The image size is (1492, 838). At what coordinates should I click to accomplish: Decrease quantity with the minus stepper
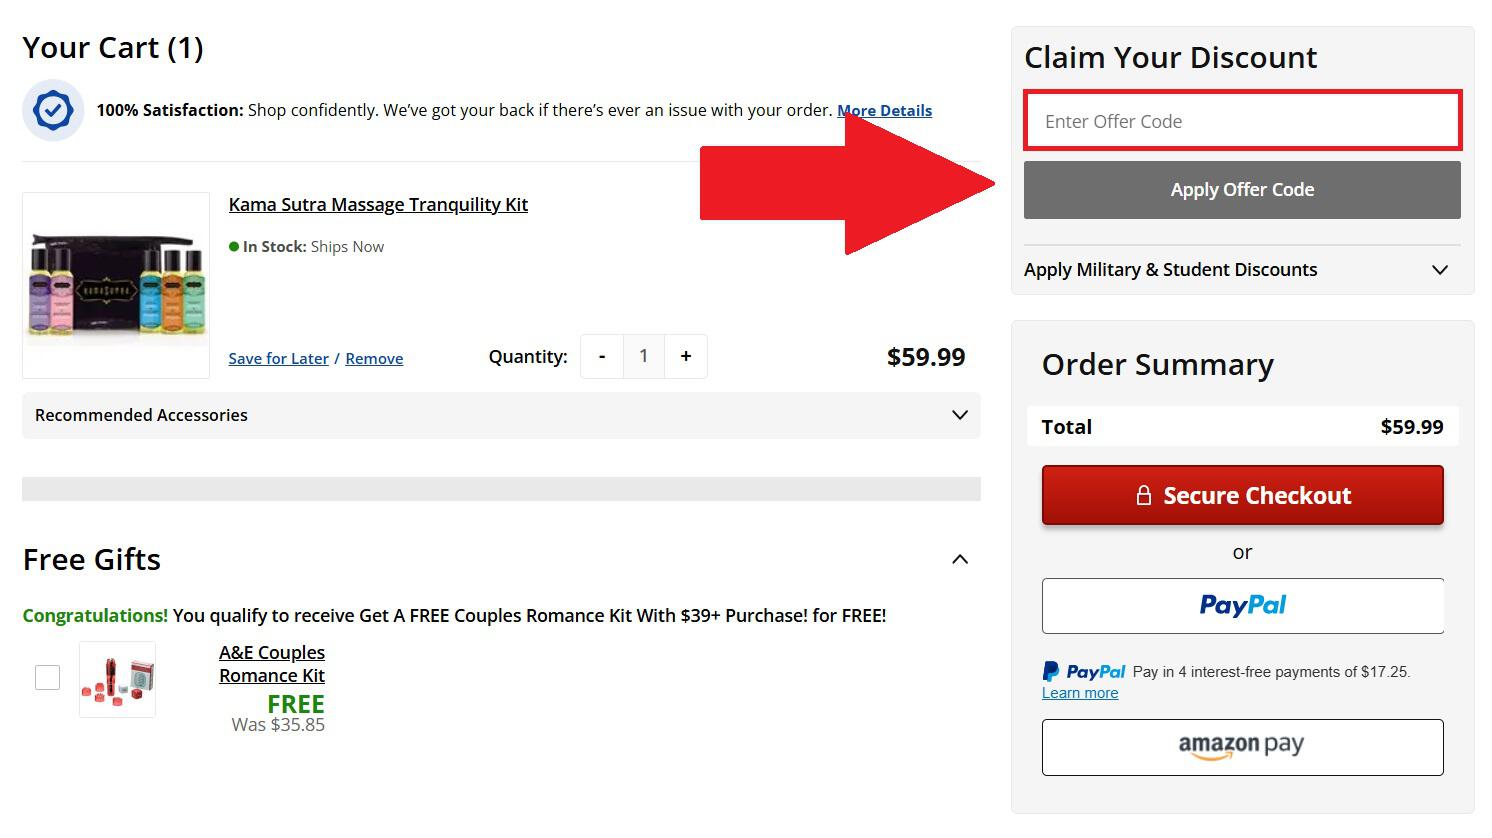click(601, 356)
